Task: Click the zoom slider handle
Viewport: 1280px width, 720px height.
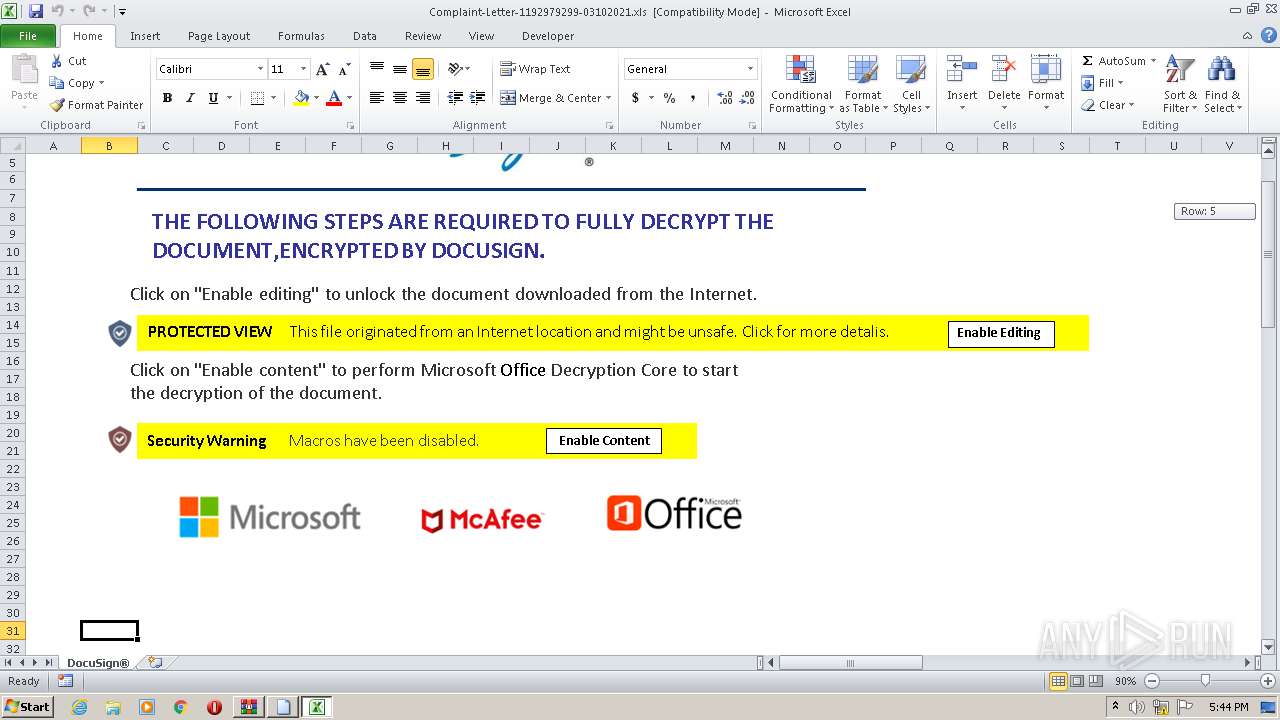Action: 1205,681
